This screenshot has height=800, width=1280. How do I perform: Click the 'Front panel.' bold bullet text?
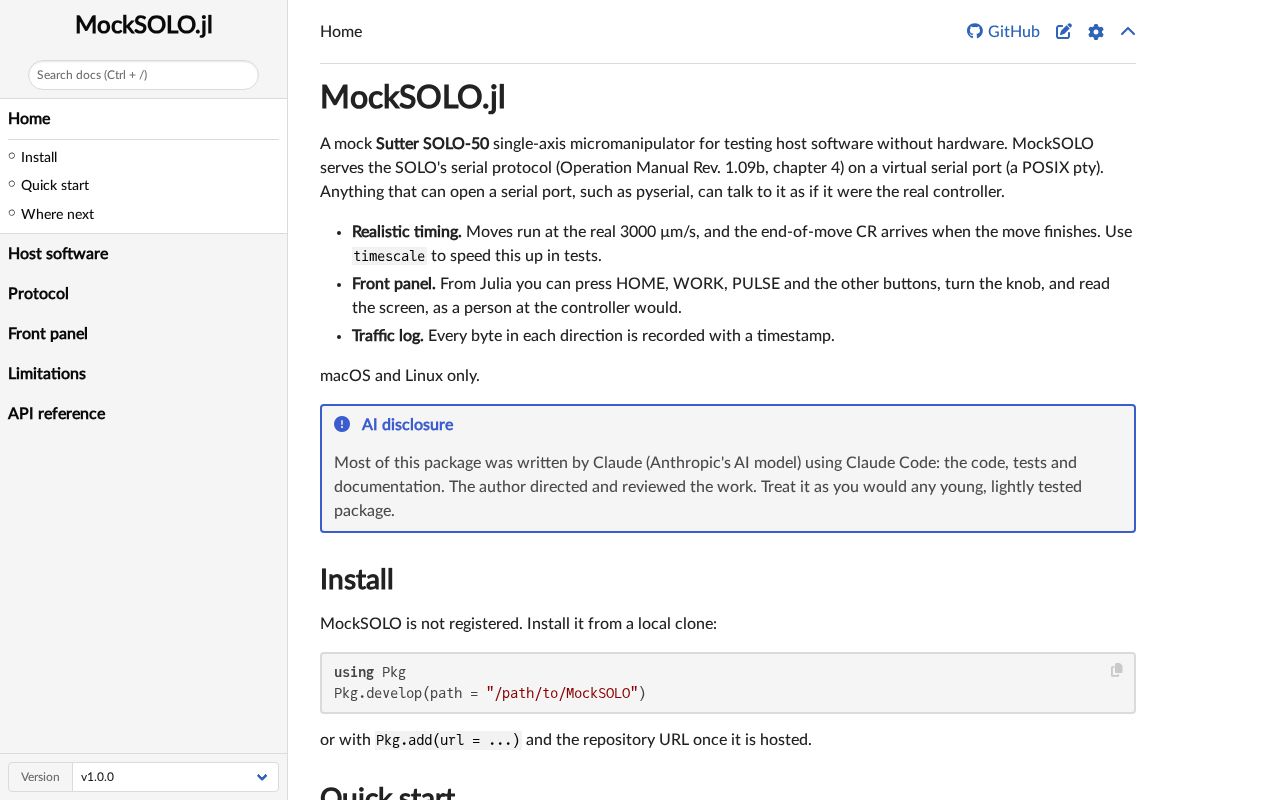click(394, 283)
